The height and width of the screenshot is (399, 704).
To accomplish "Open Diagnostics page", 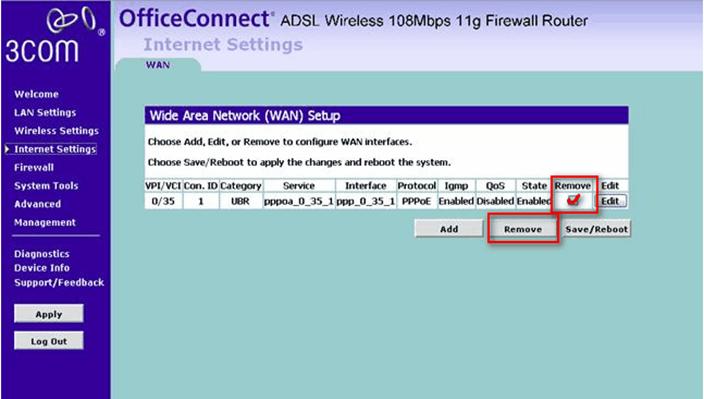I will click(x=42, y=254).
